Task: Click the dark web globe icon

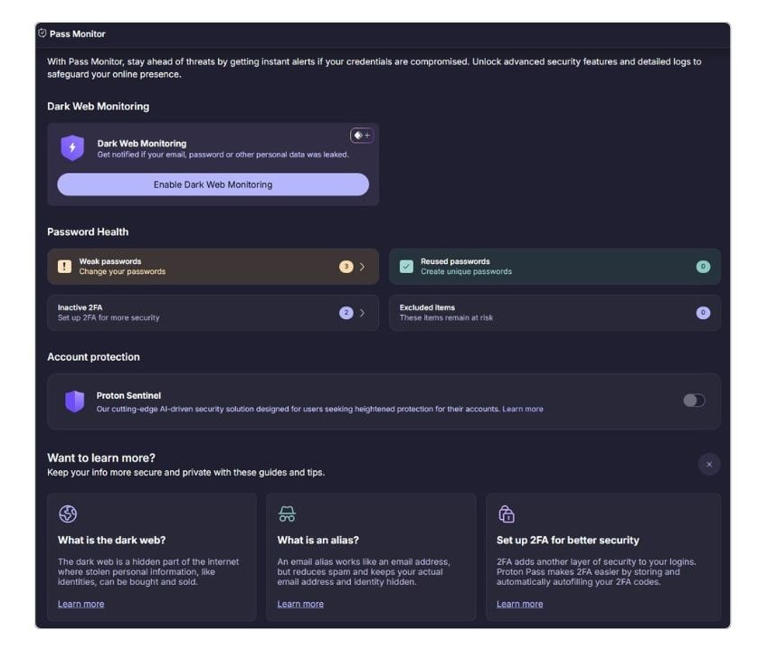Action: (68, 514)
